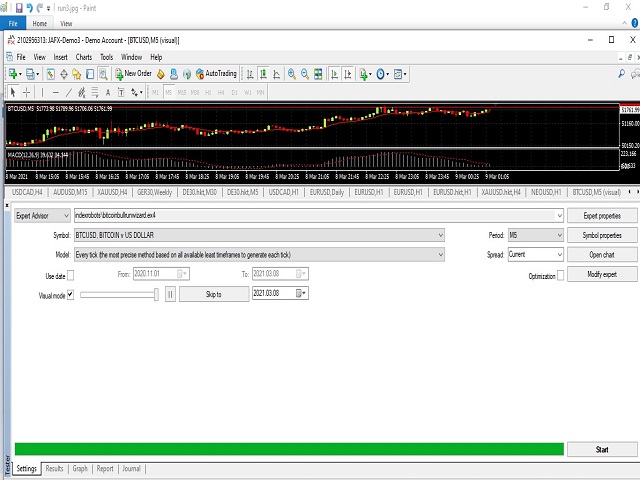Open the Charts menu

coord(84,57)
